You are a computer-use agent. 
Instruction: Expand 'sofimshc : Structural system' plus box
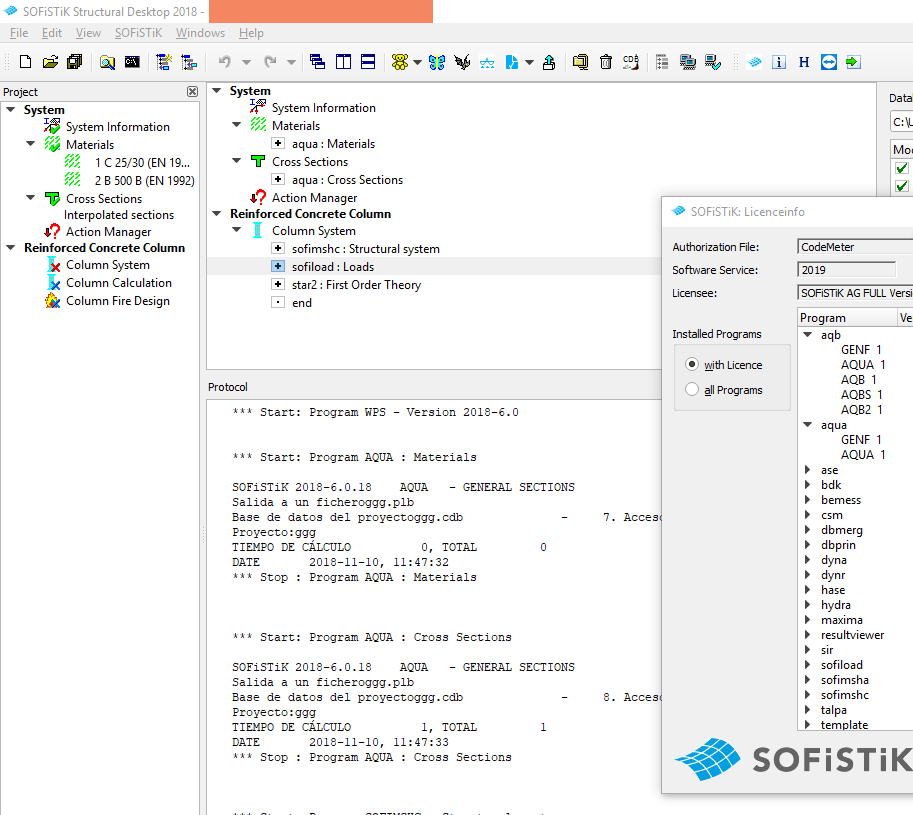coord(278,249)
